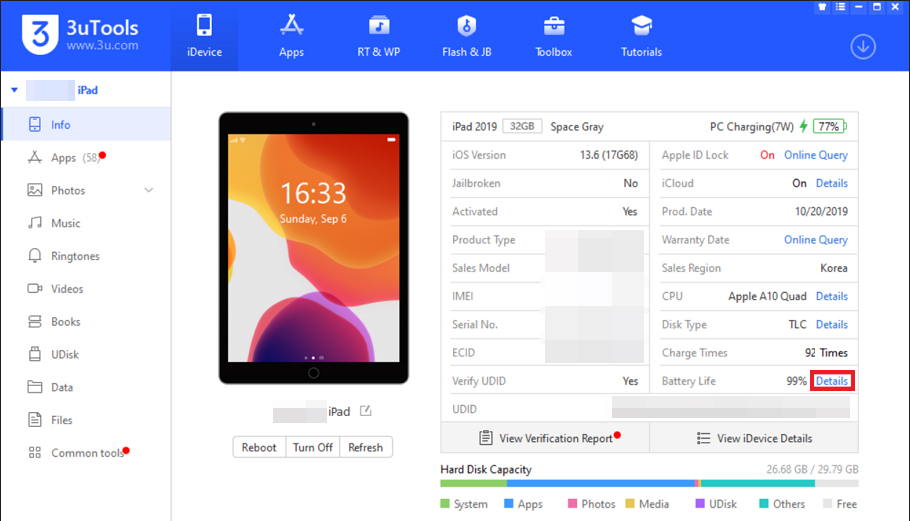Open Common tools in the sidebar
This screenshot has height=521, width=910.
(86, 453)
